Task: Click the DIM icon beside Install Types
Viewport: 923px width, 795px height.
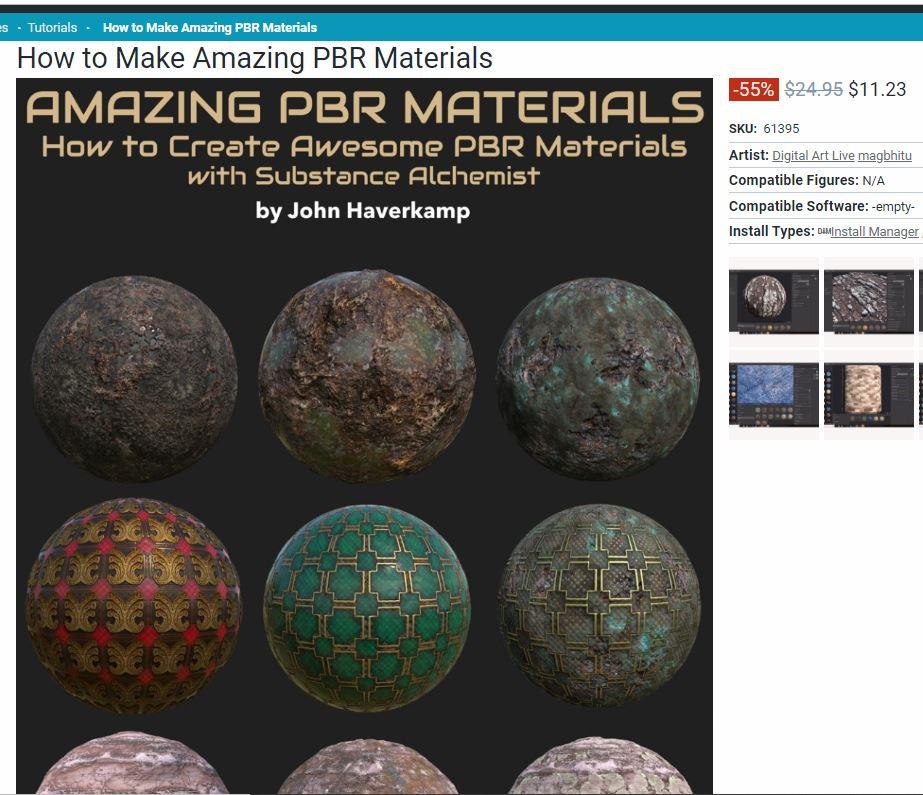Action: click(x=824, y=231)
